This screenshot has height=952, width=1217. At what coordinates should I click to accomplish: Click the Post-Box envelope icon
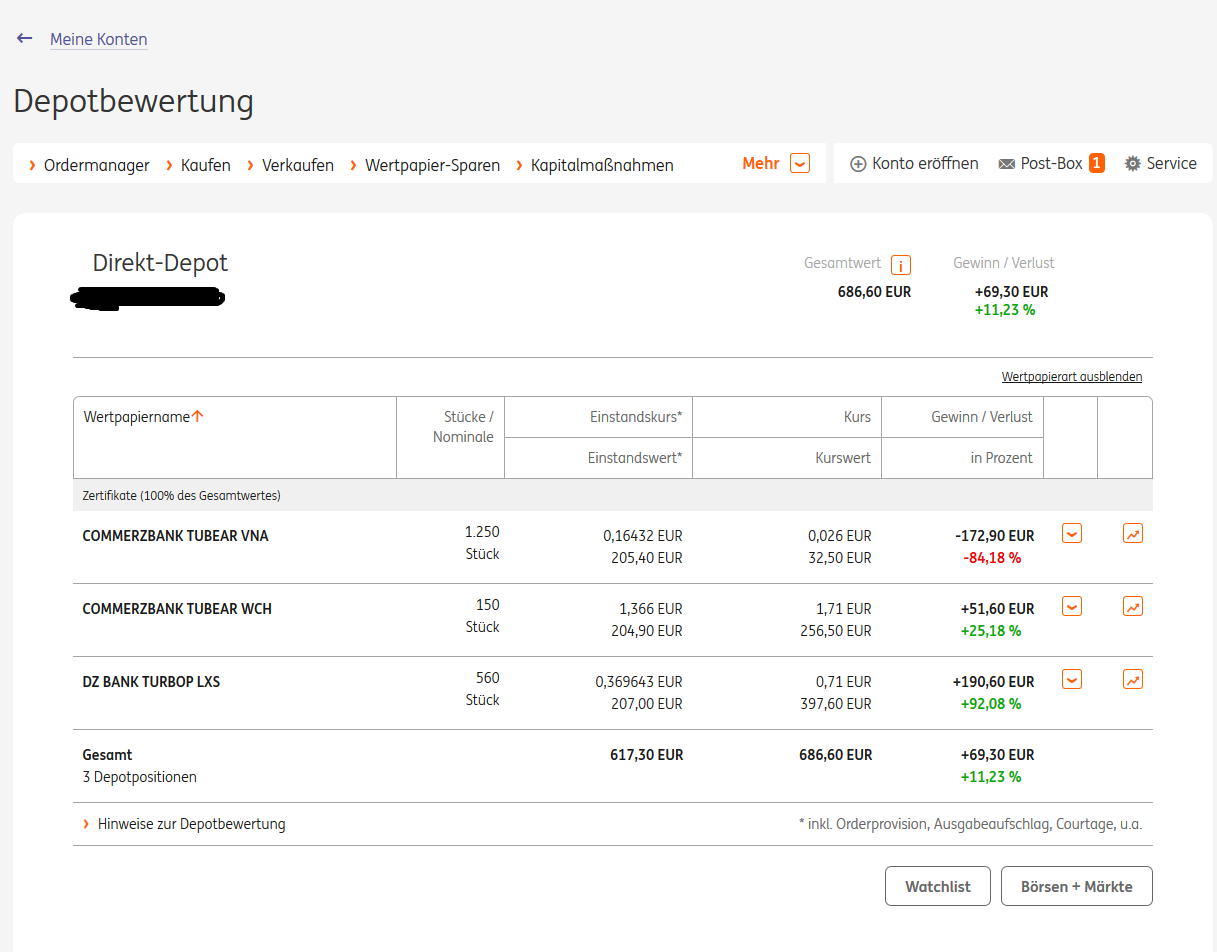click(x=1007, y=164)
